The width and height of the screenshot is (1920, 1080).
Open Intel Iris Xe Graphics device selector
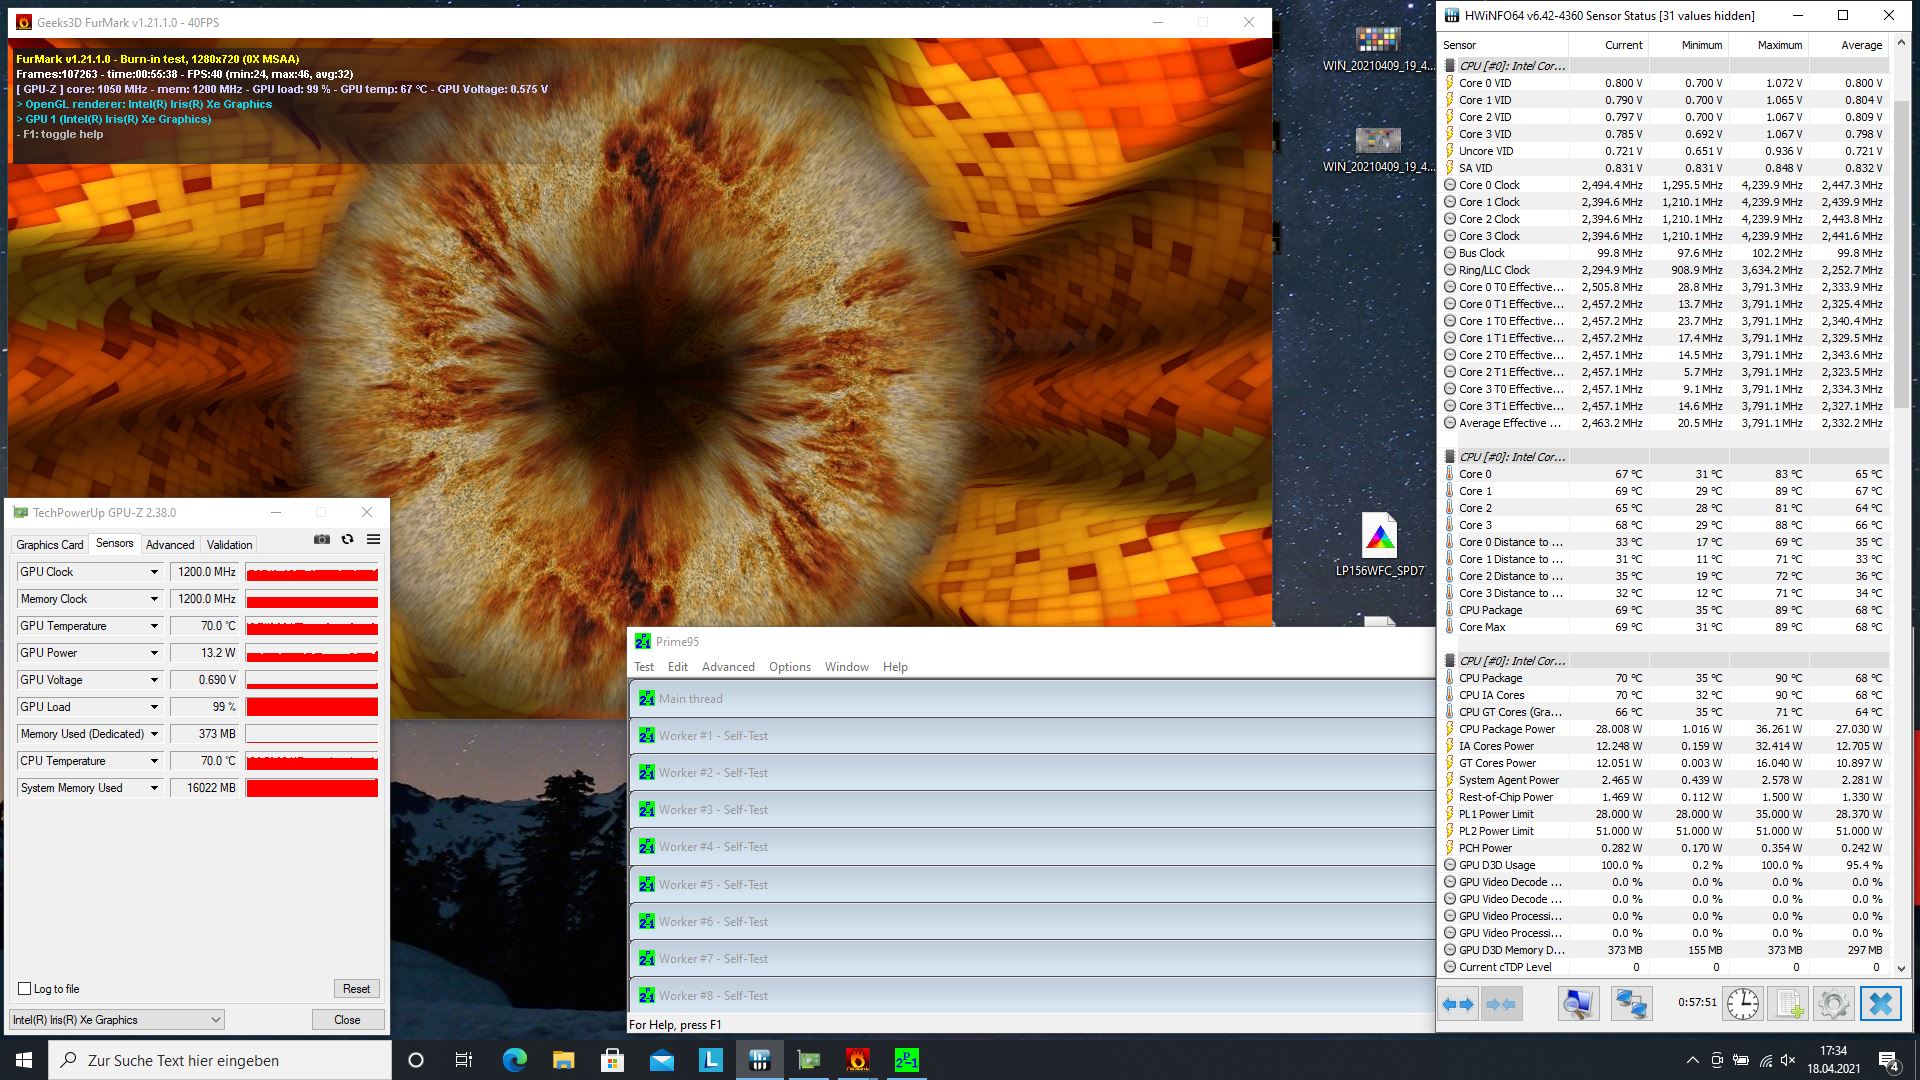coord(116,1020)
